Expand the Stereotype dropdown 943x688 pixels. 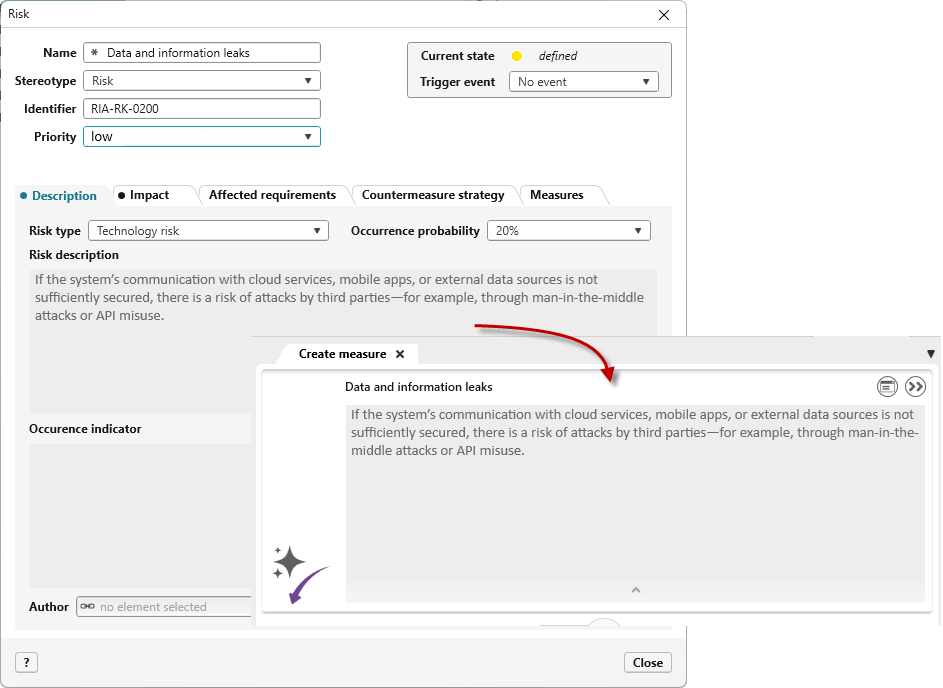click(308, 81)
